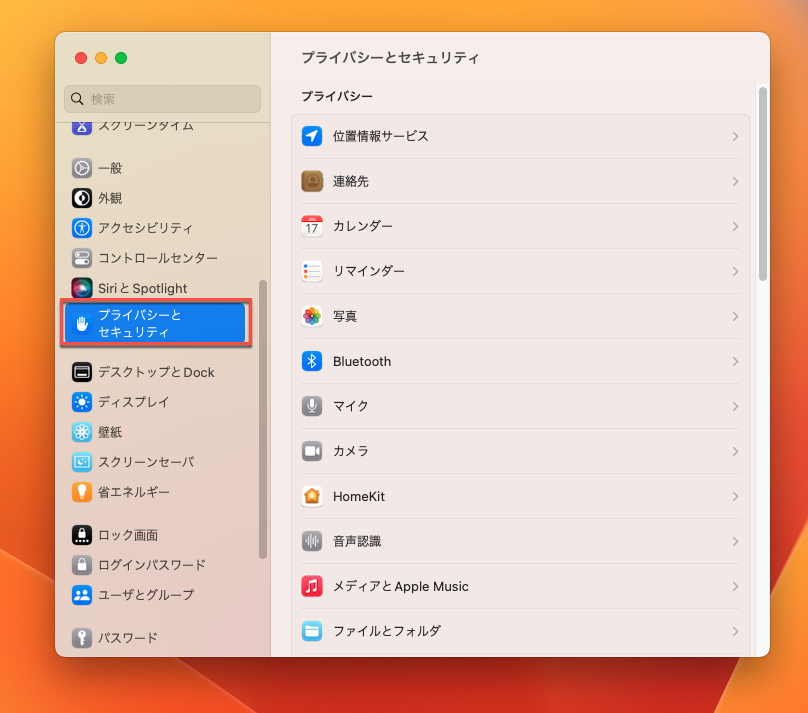
Task: Expand the 音声認識 row chevron
Action: click(735, 541)
